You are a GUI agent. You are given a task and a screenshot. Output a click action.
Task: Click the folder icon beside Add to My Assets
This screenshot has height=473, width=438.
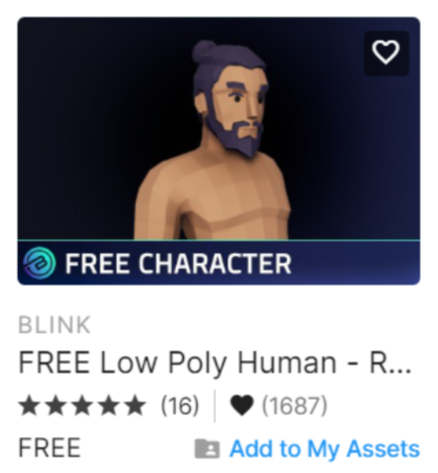tap(207, 448)
